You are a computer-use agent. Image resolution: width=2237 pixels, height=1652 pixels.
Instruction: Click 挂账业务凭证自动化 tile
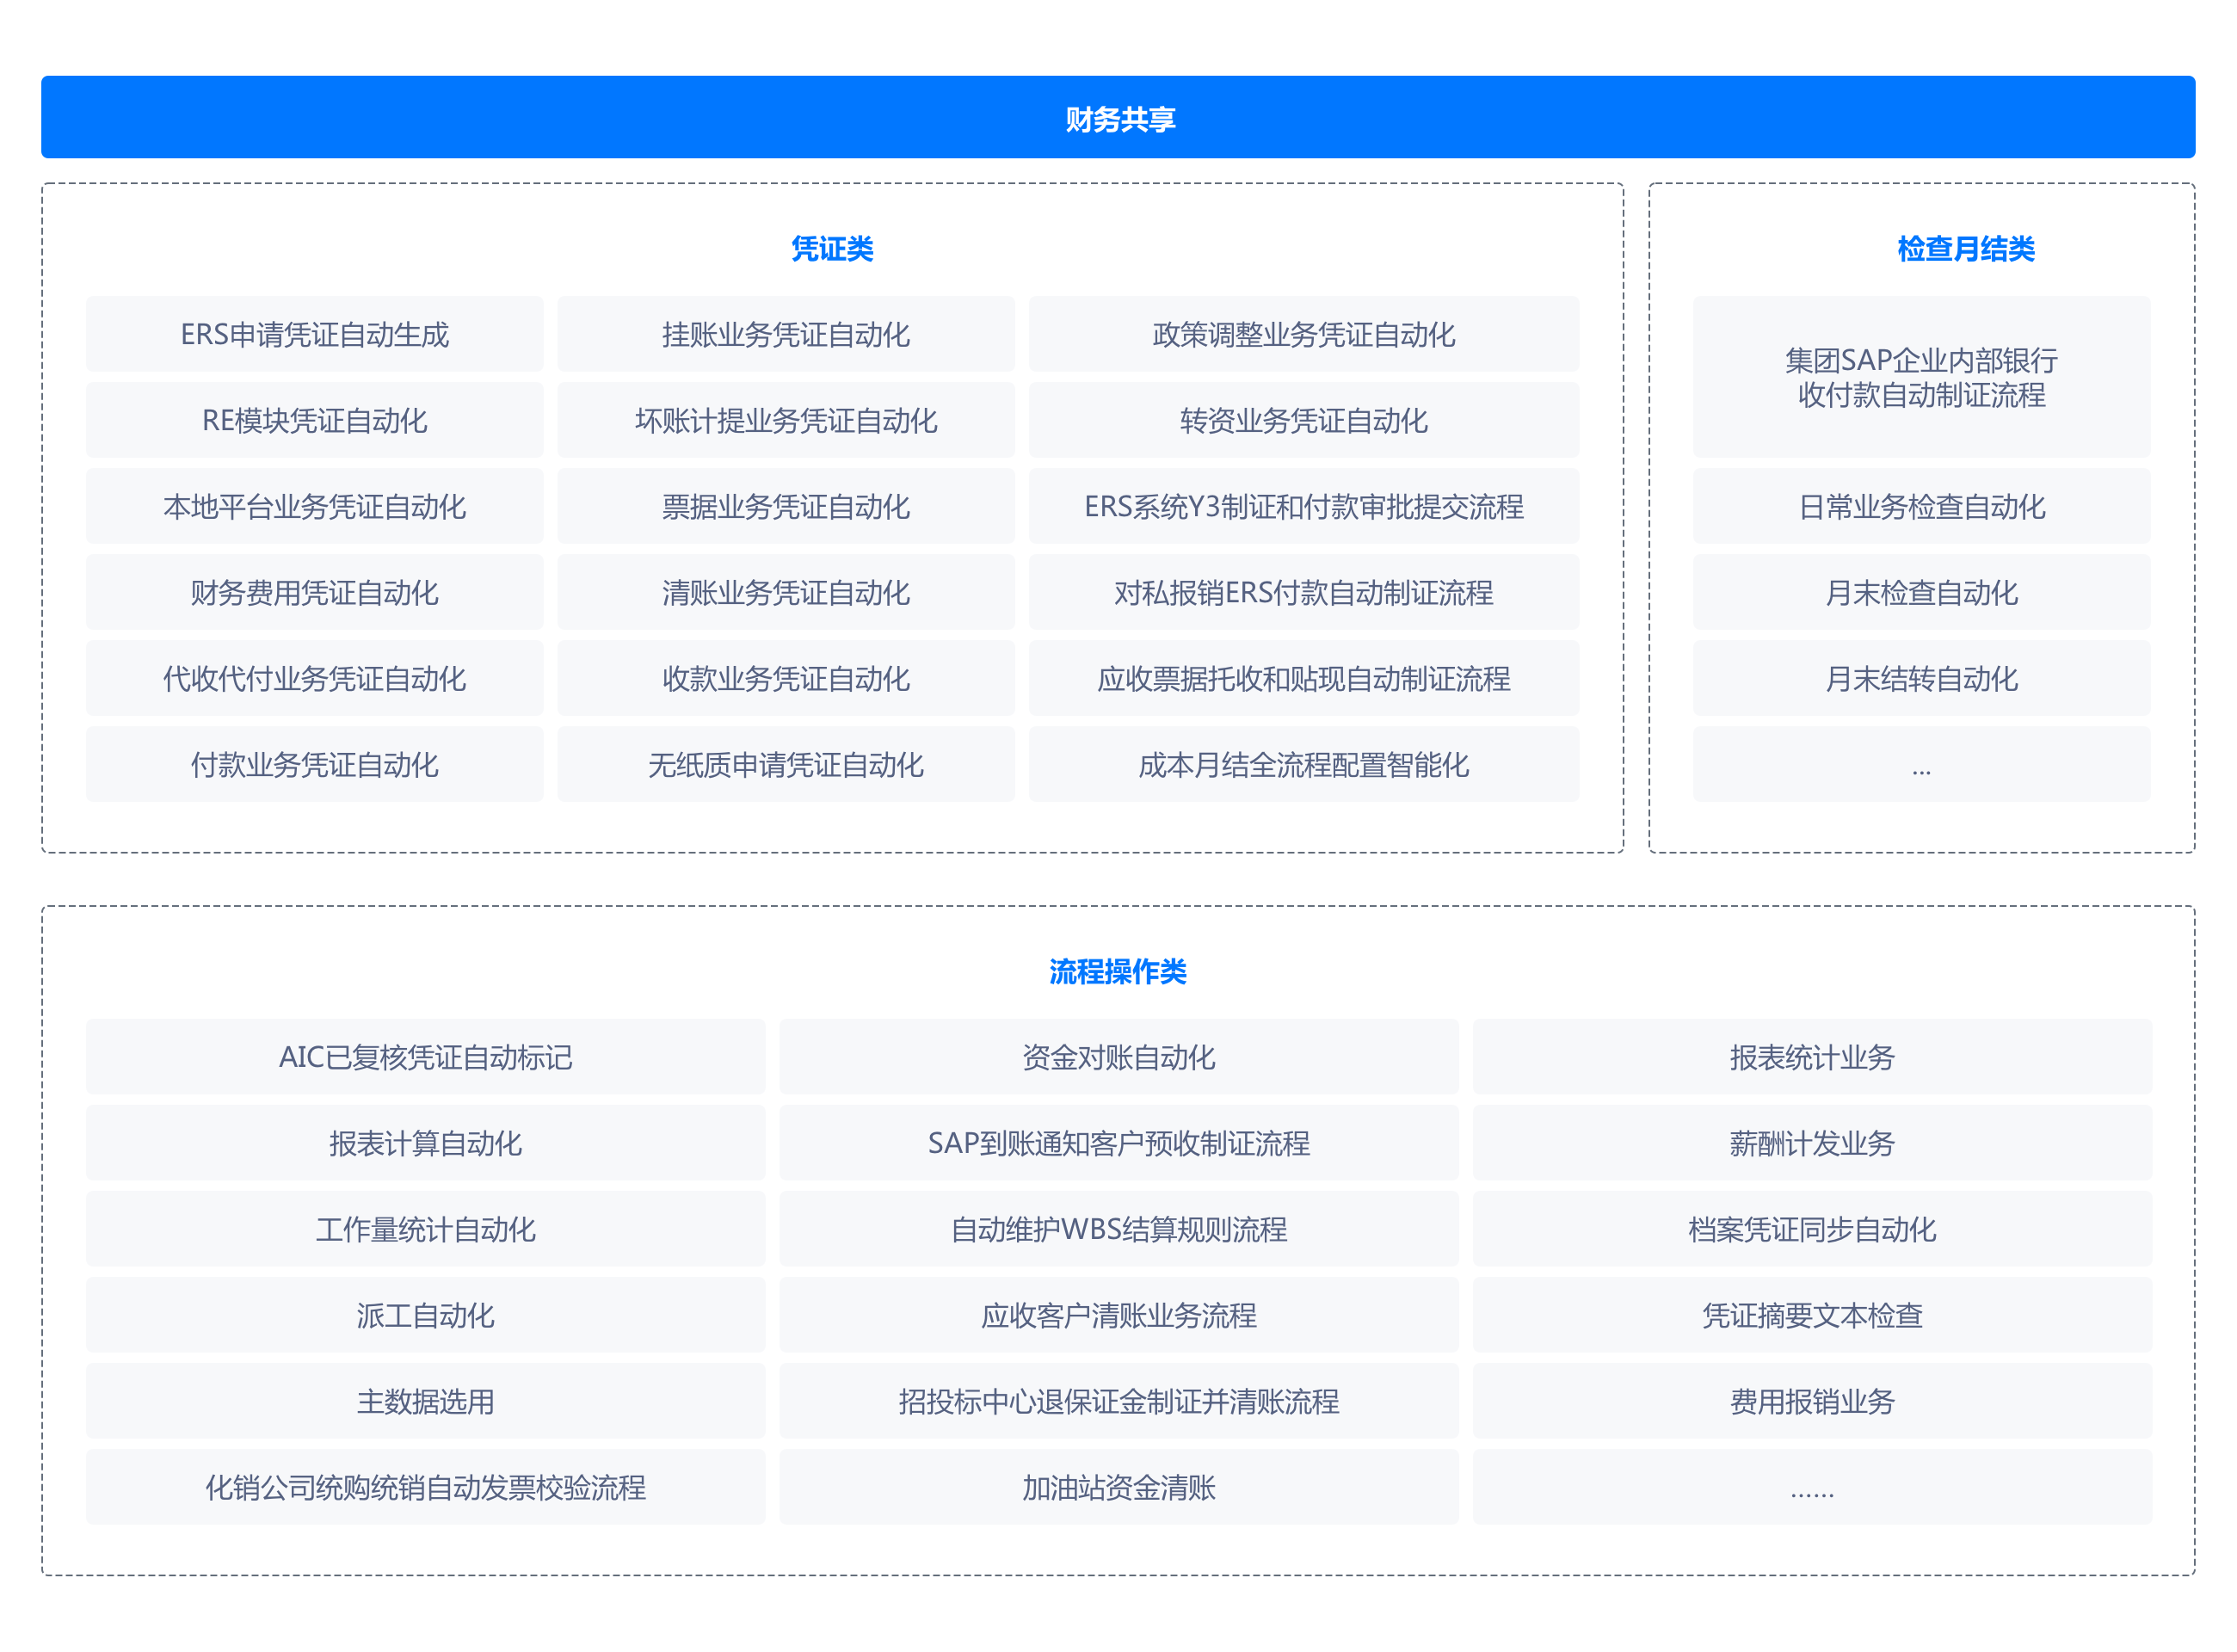tap(785, 334)
